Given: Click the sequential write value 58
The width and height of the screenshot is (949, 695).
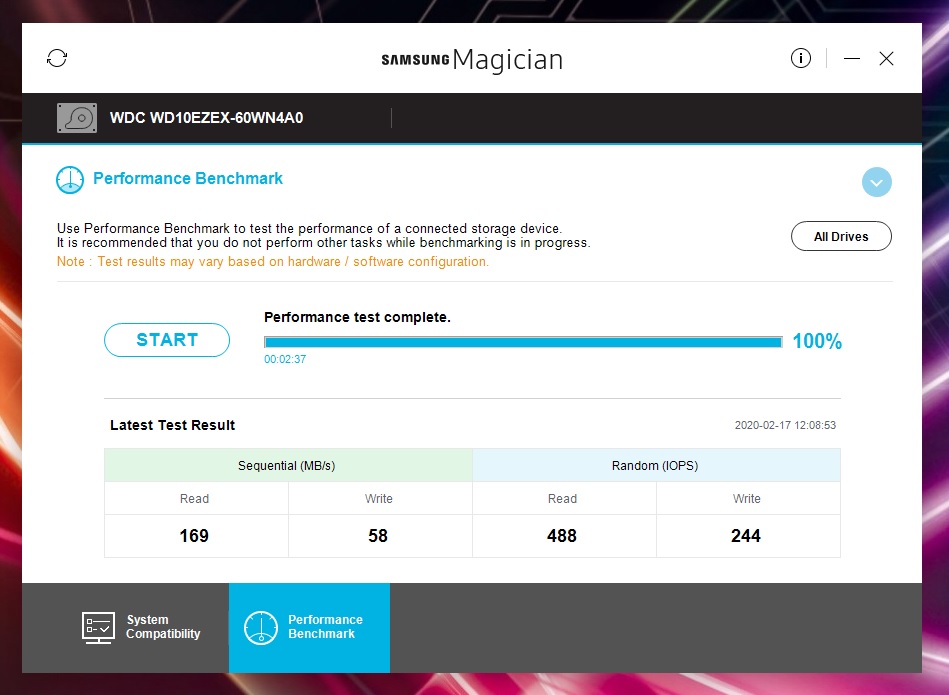Looking at the screenshot, I should tap(378, 536).
